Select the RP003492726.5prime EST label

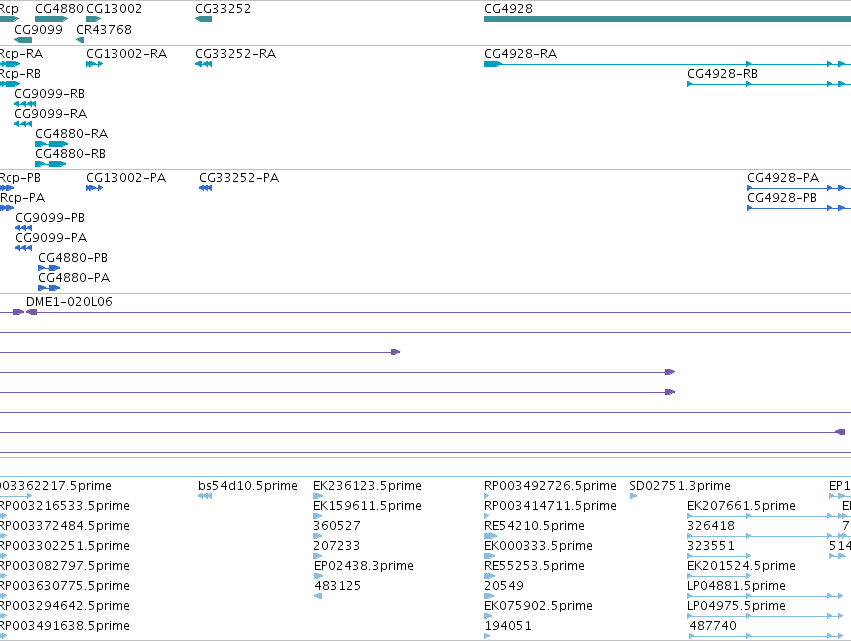[550, 486]
